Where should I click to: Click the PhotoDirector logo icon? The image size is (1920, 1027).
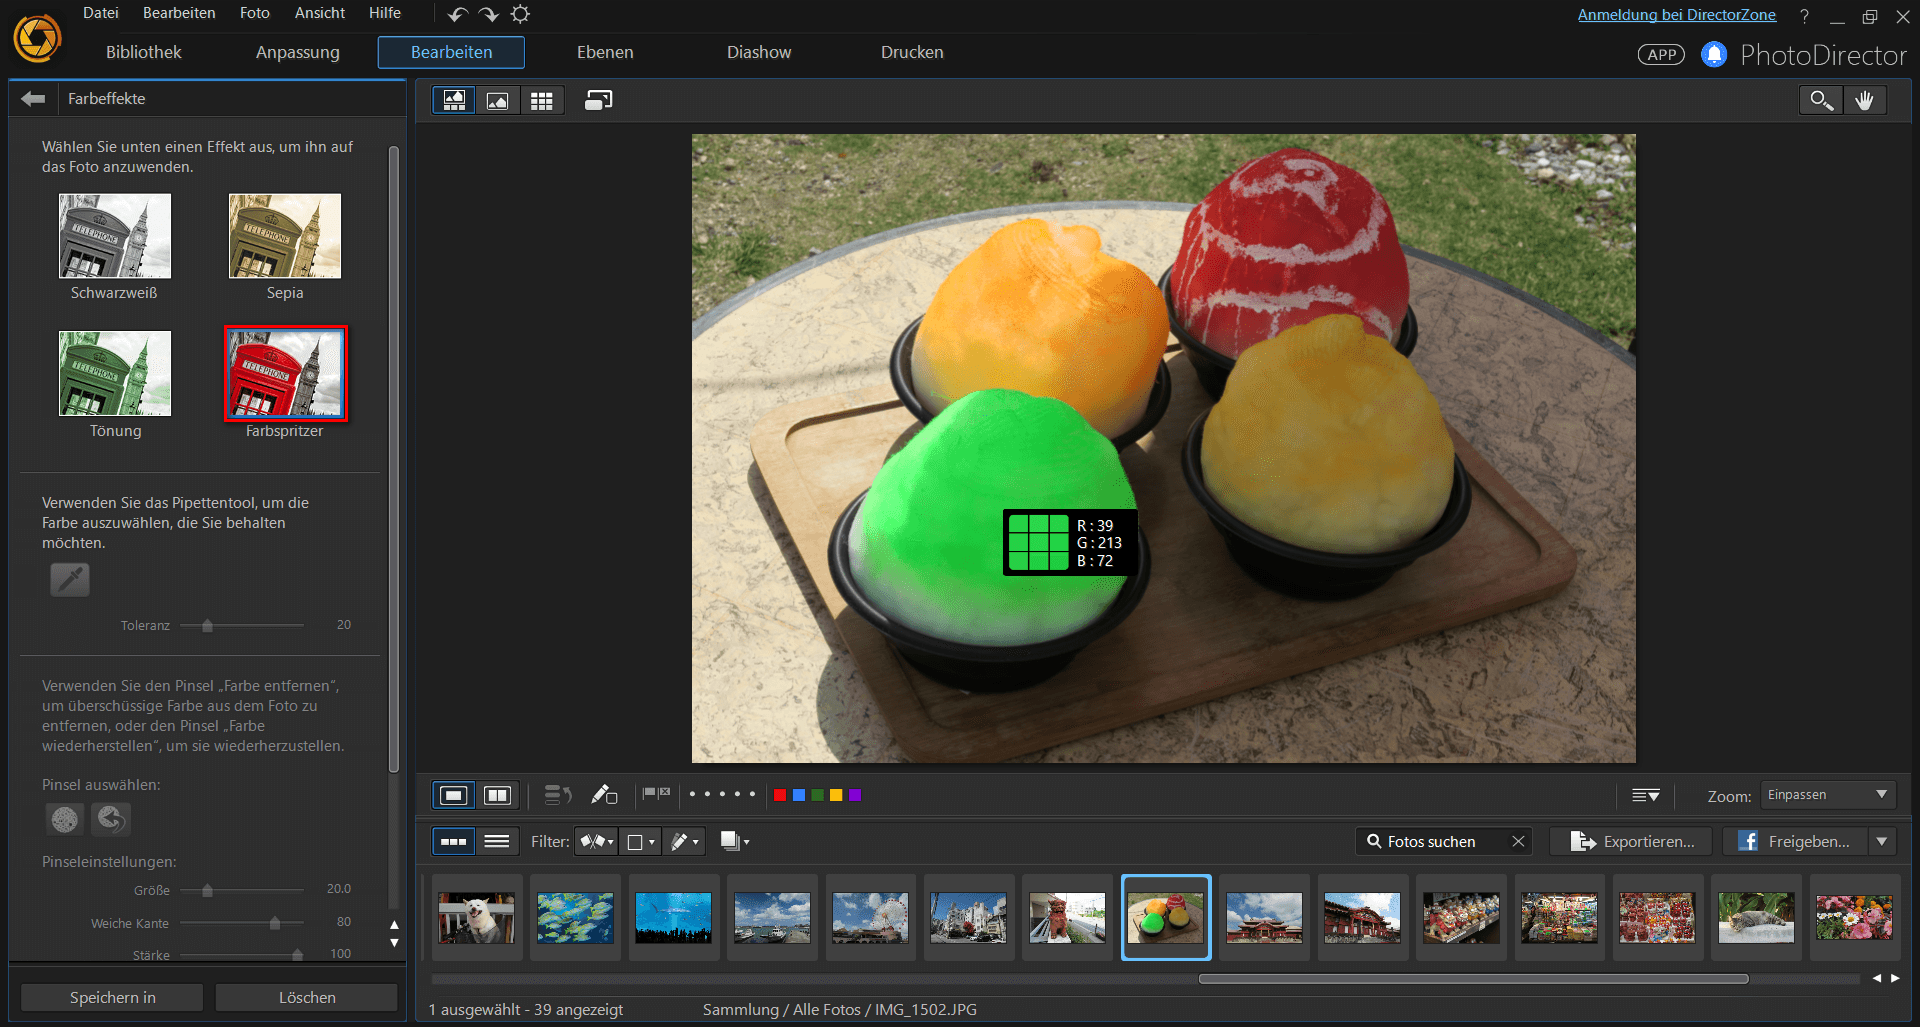click(x=38, y=39)
